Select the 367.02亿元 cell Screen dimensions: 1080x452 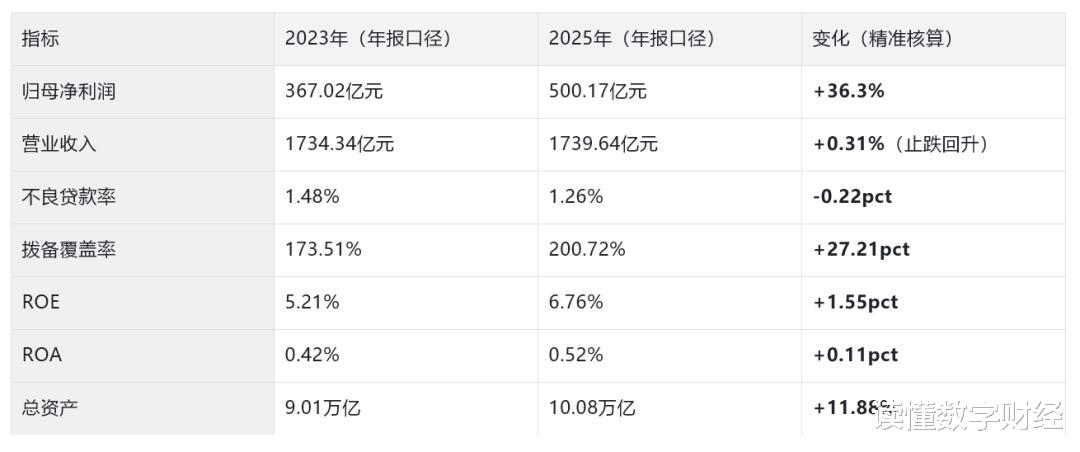click(x=334, y=92)
